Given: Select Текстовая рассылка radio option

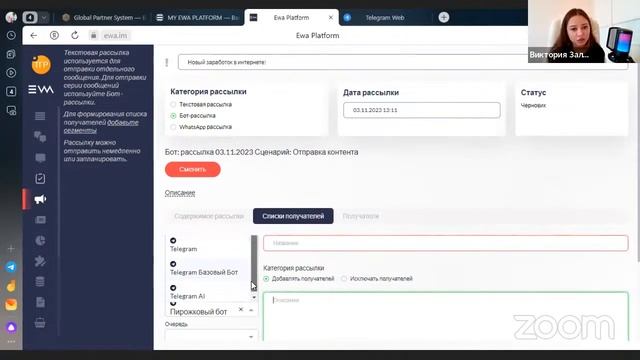Looking at the screenshot, I should point(173,104).
